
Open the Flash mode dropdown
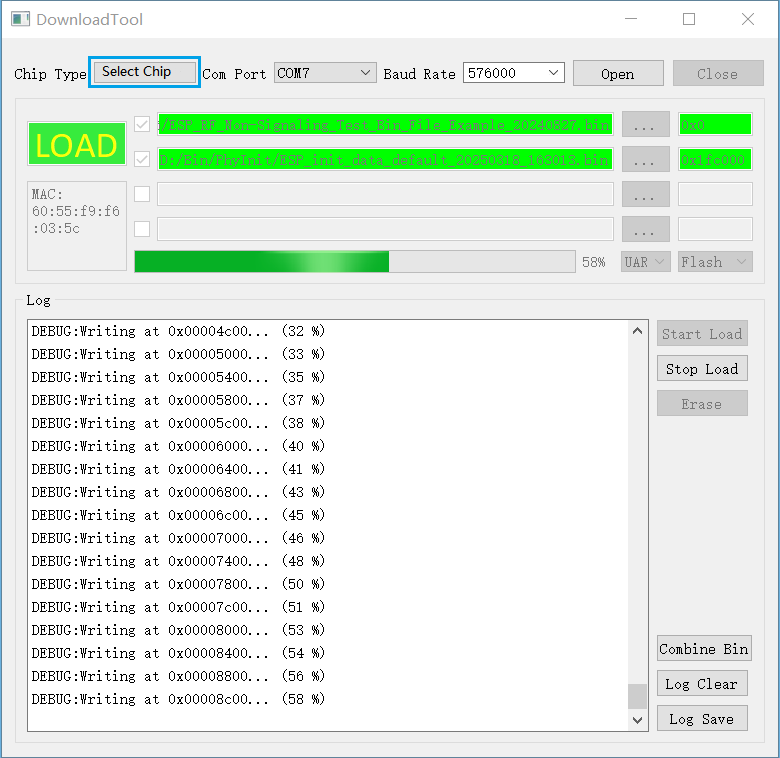click(x=715, y=262)
